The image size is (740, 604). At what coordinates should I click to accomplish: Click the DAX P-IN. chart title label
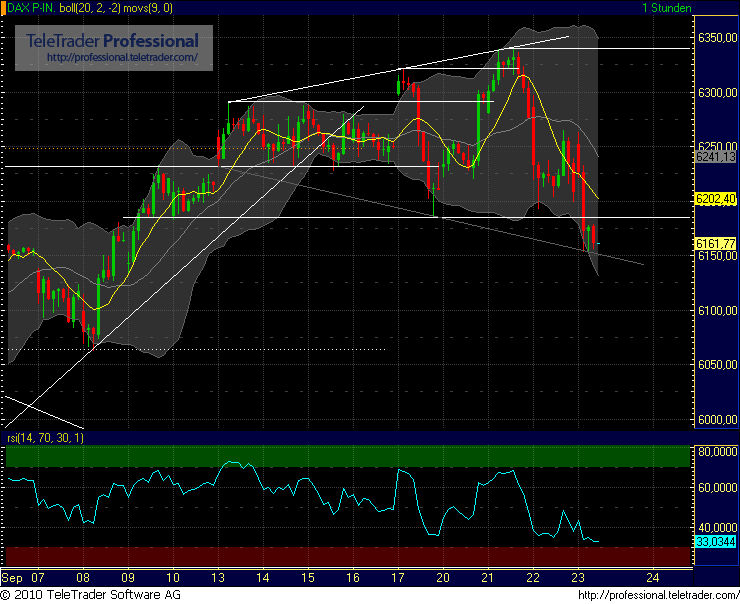pyautogui.click(x=32, y=8)
